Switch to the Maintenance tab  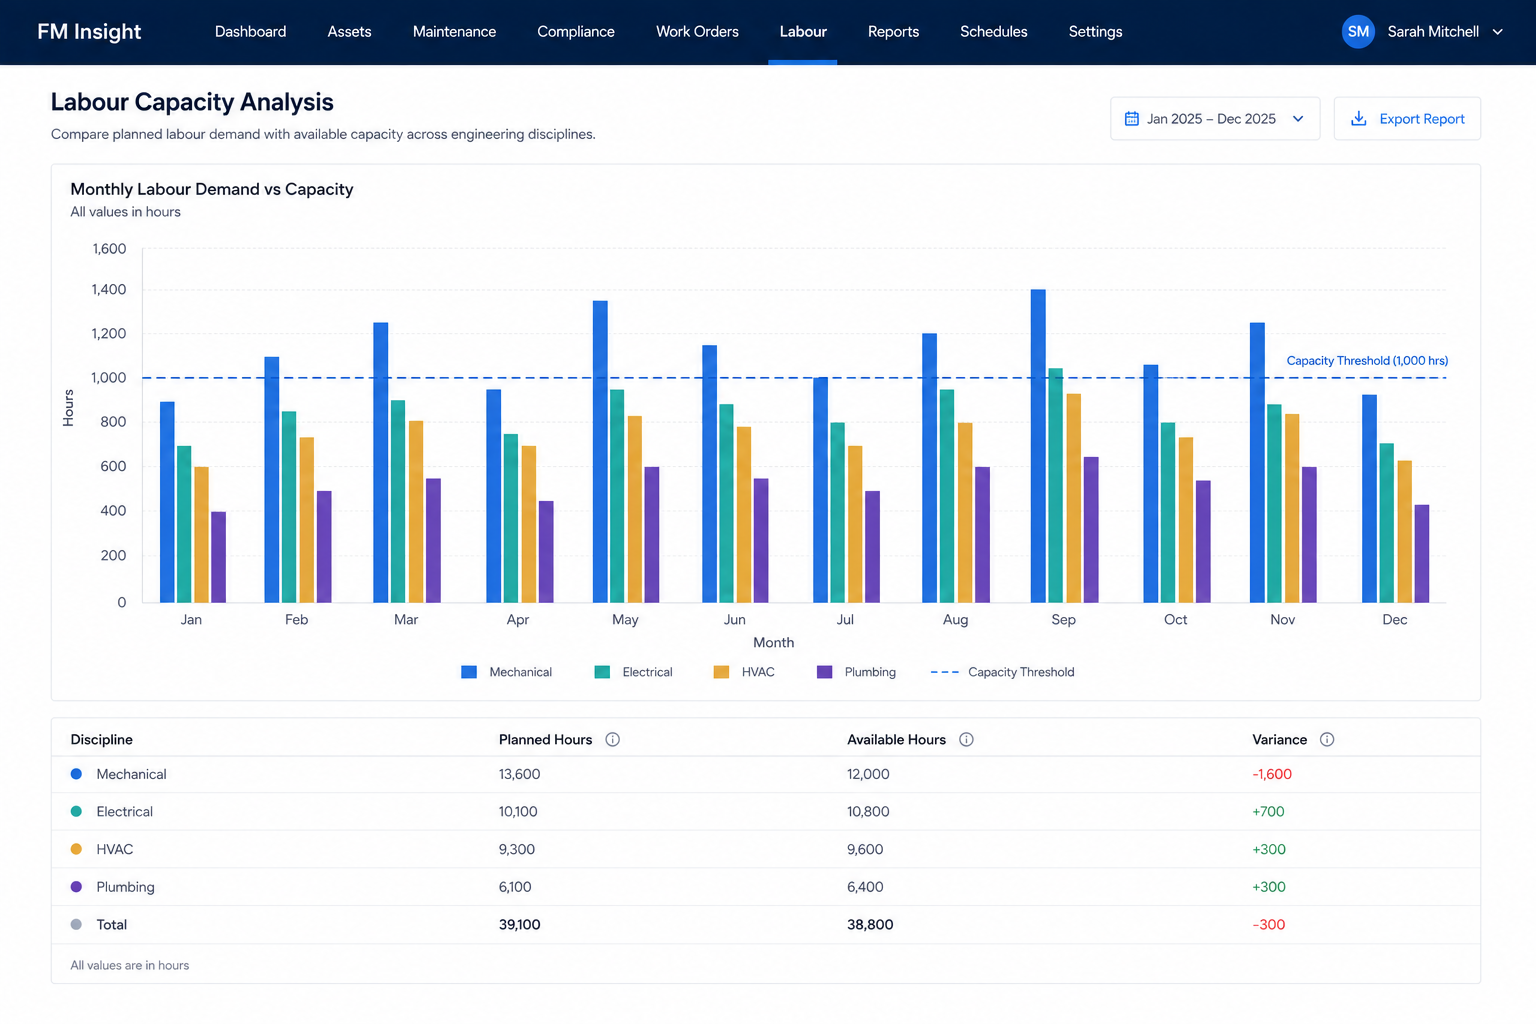coord(454,32)
